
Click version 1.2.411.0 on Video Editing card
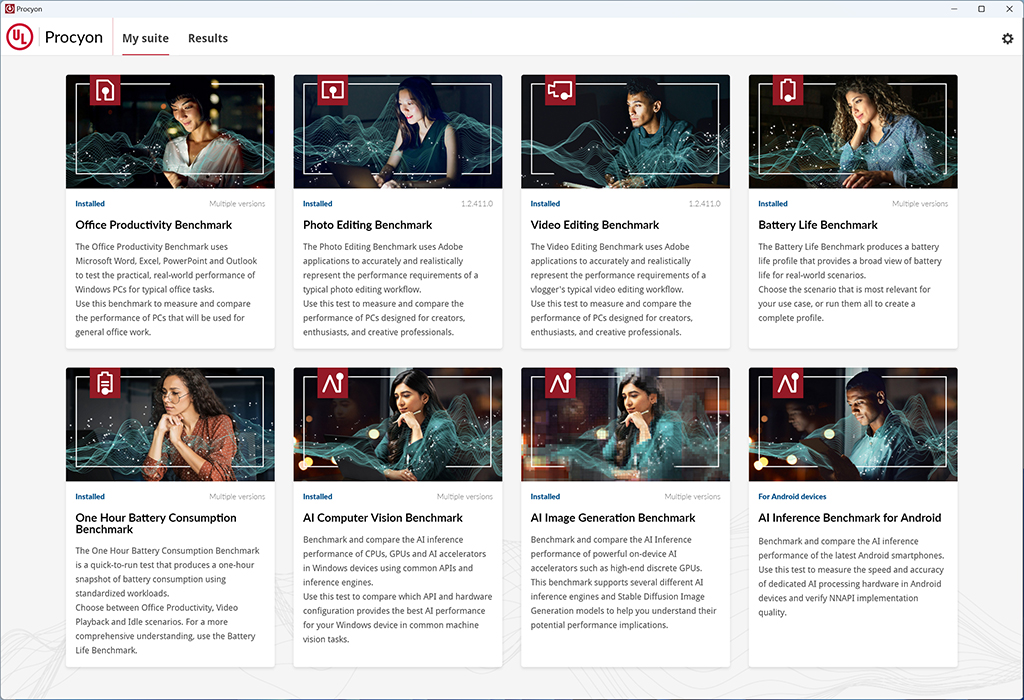pos(705,204)
